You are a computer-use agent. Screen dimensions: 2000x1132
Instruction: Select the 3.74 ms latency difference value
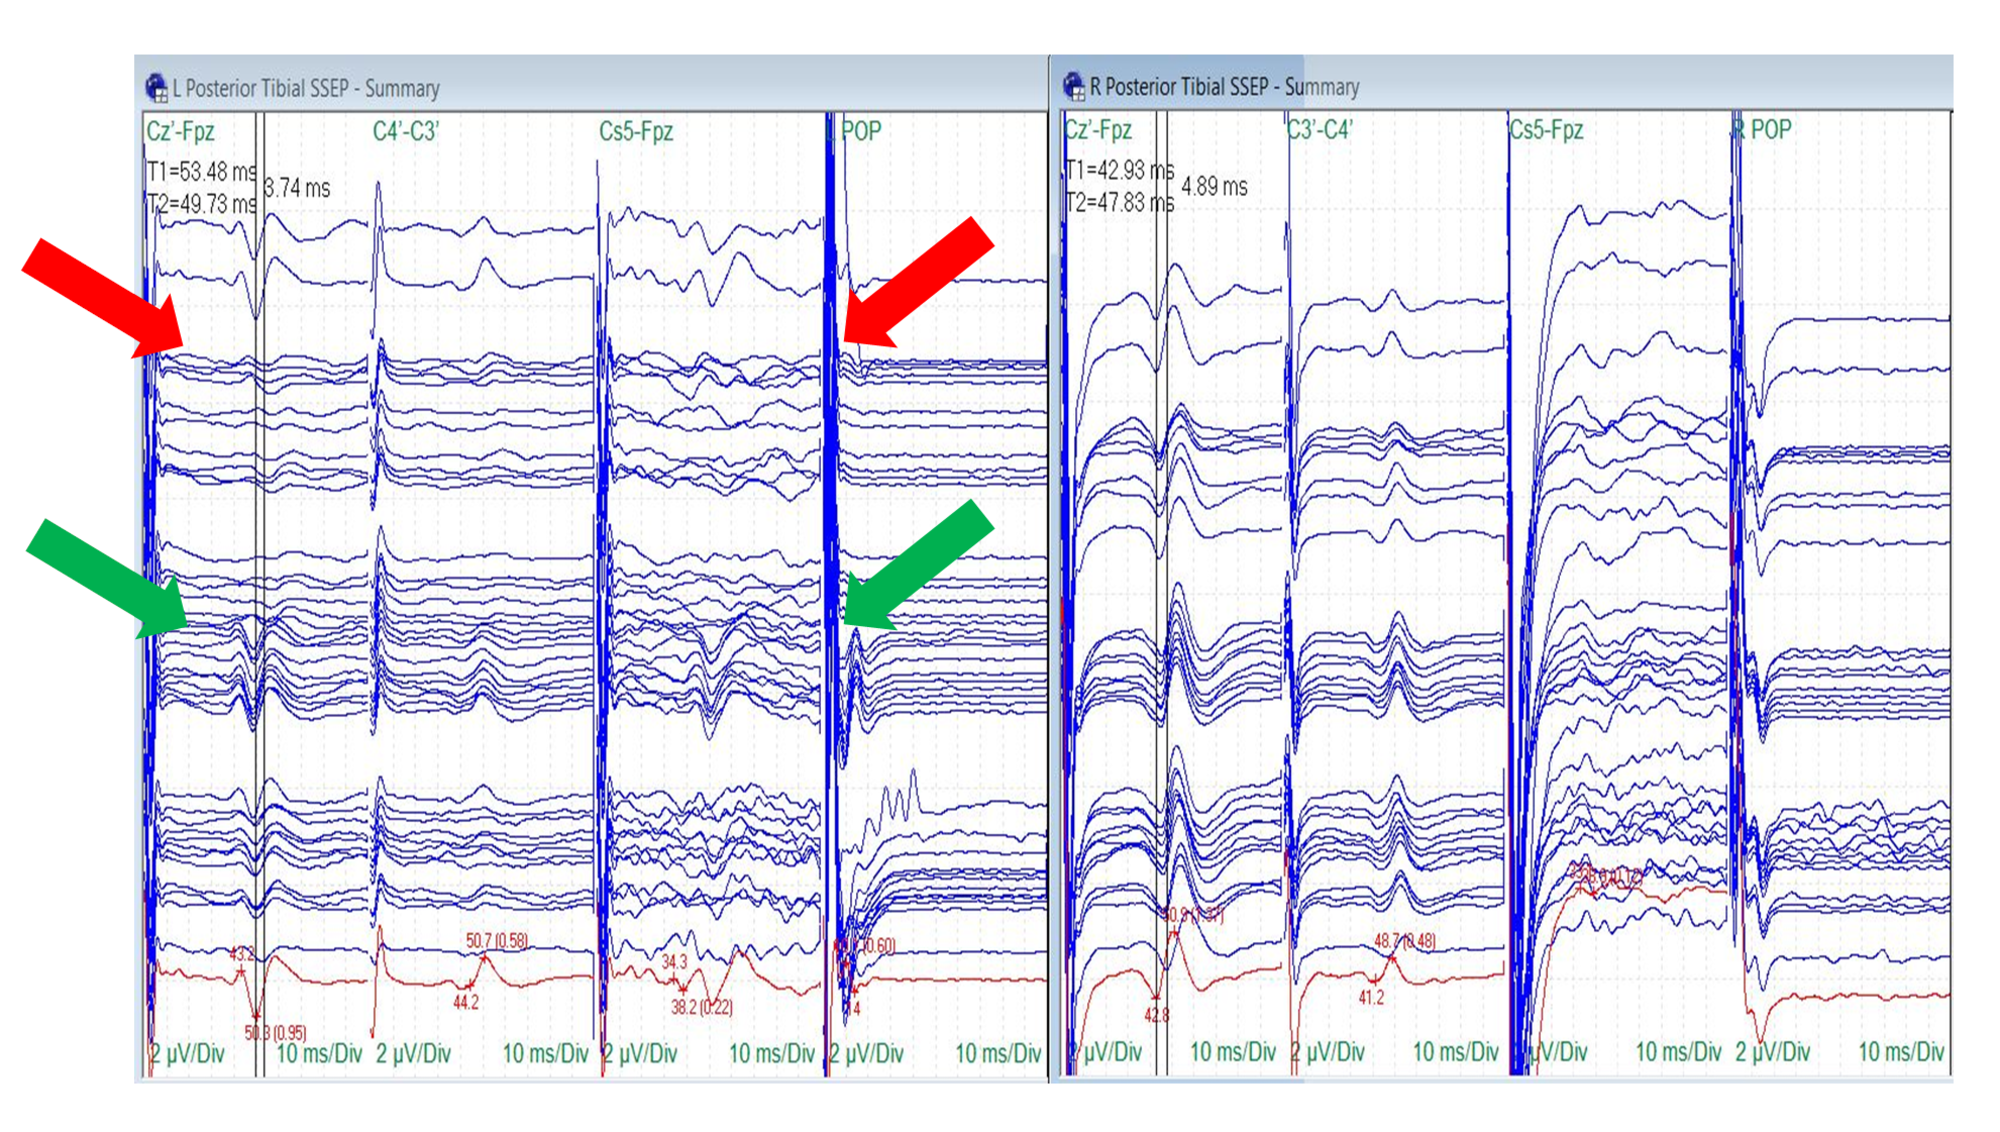click(x=297, y=188)
